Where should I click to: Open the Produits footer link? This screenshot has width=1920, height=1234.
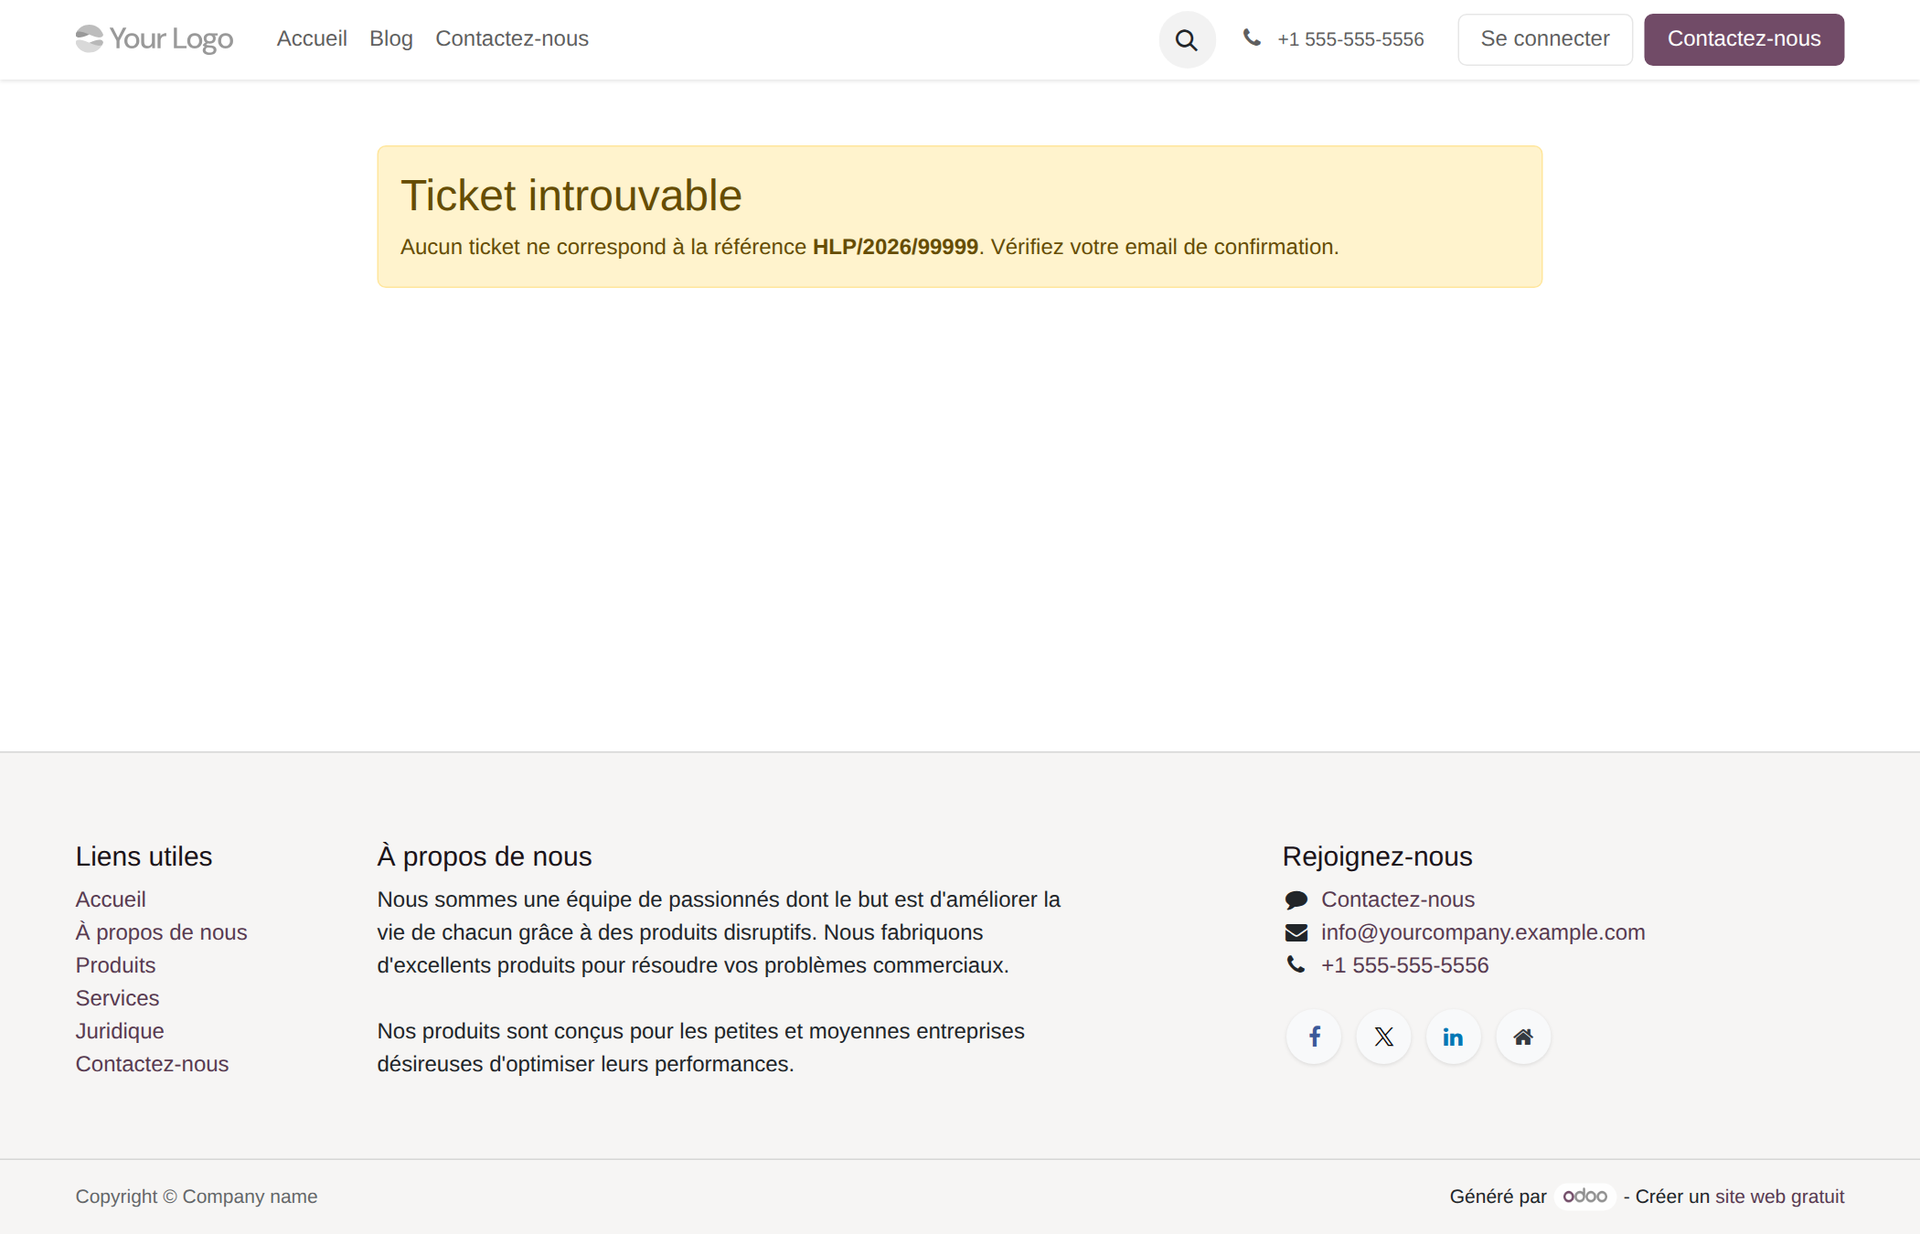coord(115,965)
